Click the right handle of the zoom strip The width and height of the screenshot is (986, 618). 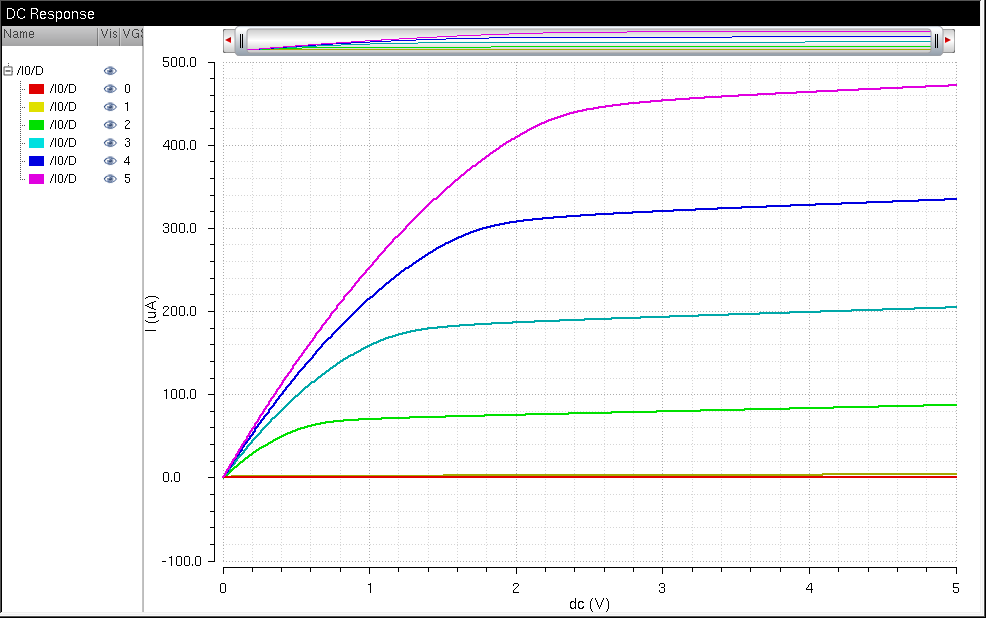[x=937, y=40]
